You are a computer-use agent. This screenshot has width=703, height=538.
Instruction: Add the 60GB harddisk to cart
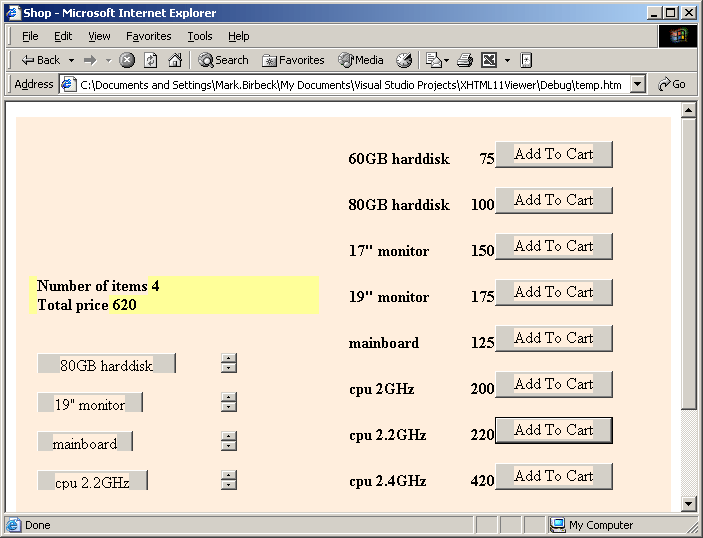553,154
